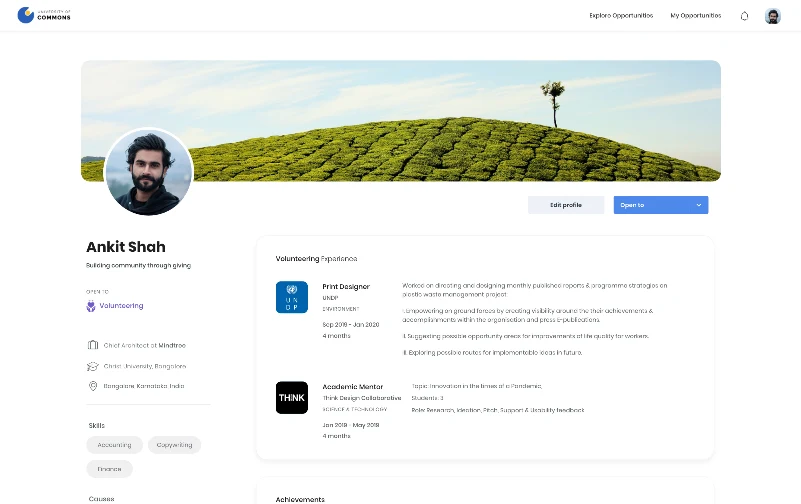Go to Explore Opportunities
Screen dimensions: 801x504
[x=621, y=16]
